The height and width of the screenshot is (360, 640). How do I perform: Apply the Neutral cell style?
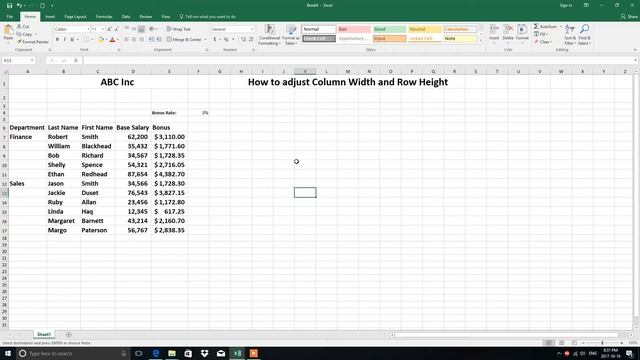point(424,29)
